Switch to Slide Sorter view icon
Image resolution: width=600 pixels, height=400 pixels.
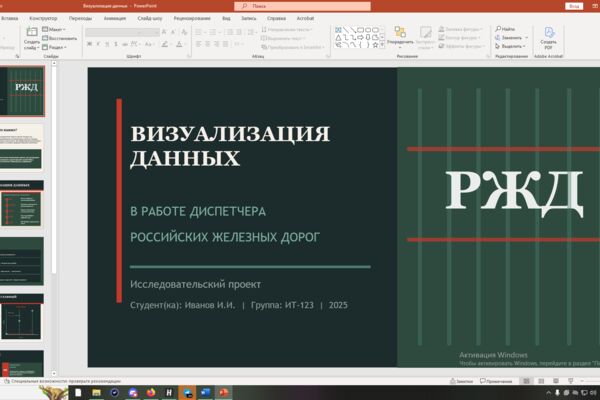541,381
